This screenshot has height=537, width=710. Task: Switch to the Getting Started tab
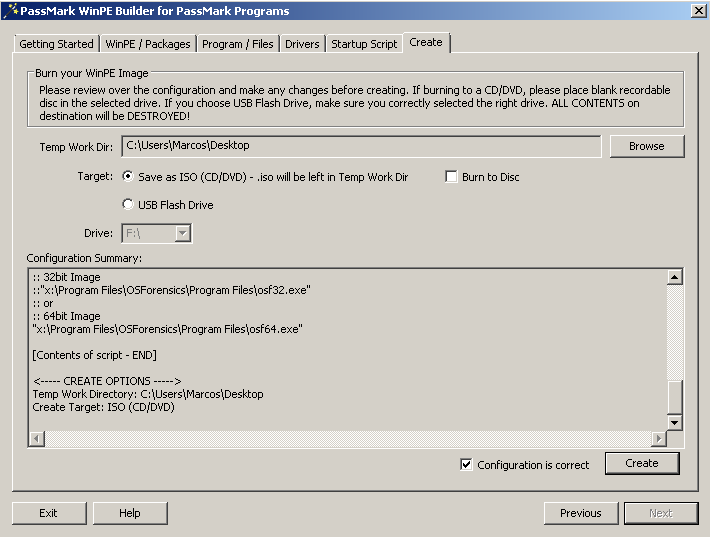pyautogui.click(x=57, y=44)
